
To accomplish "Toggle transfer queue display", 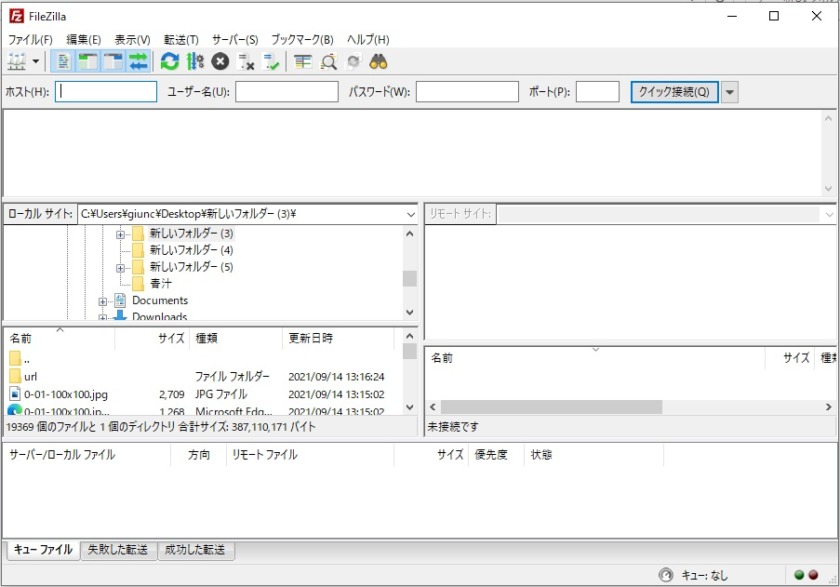I will 138,62.
